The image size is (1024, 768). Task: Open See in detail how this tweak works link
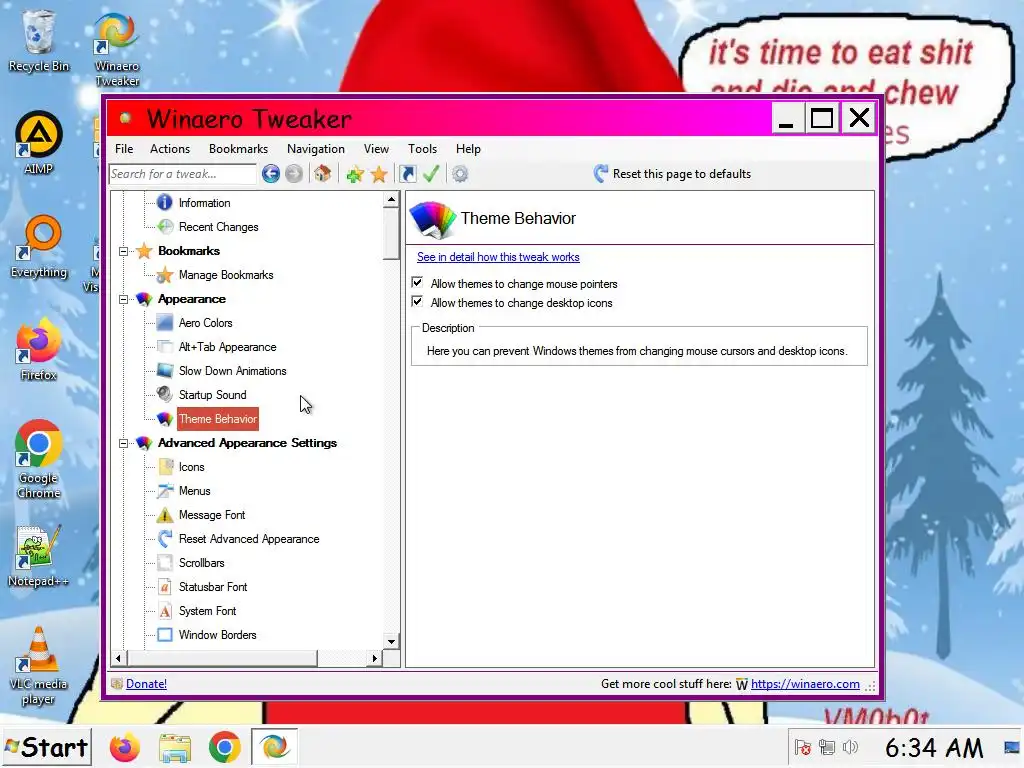coord(498,257)
